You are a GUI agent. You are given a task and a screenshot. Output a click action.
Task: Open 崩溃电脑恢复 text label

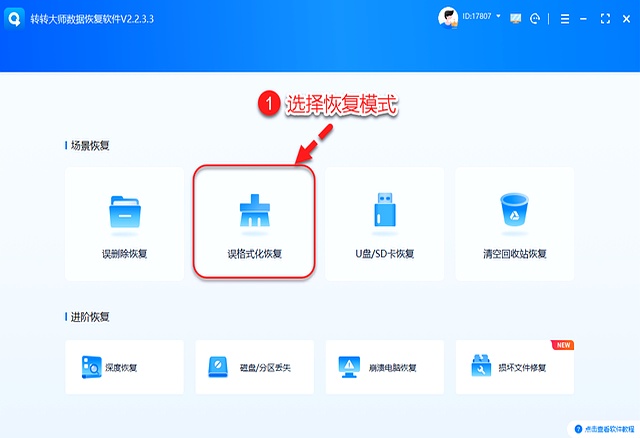(393, 368)
